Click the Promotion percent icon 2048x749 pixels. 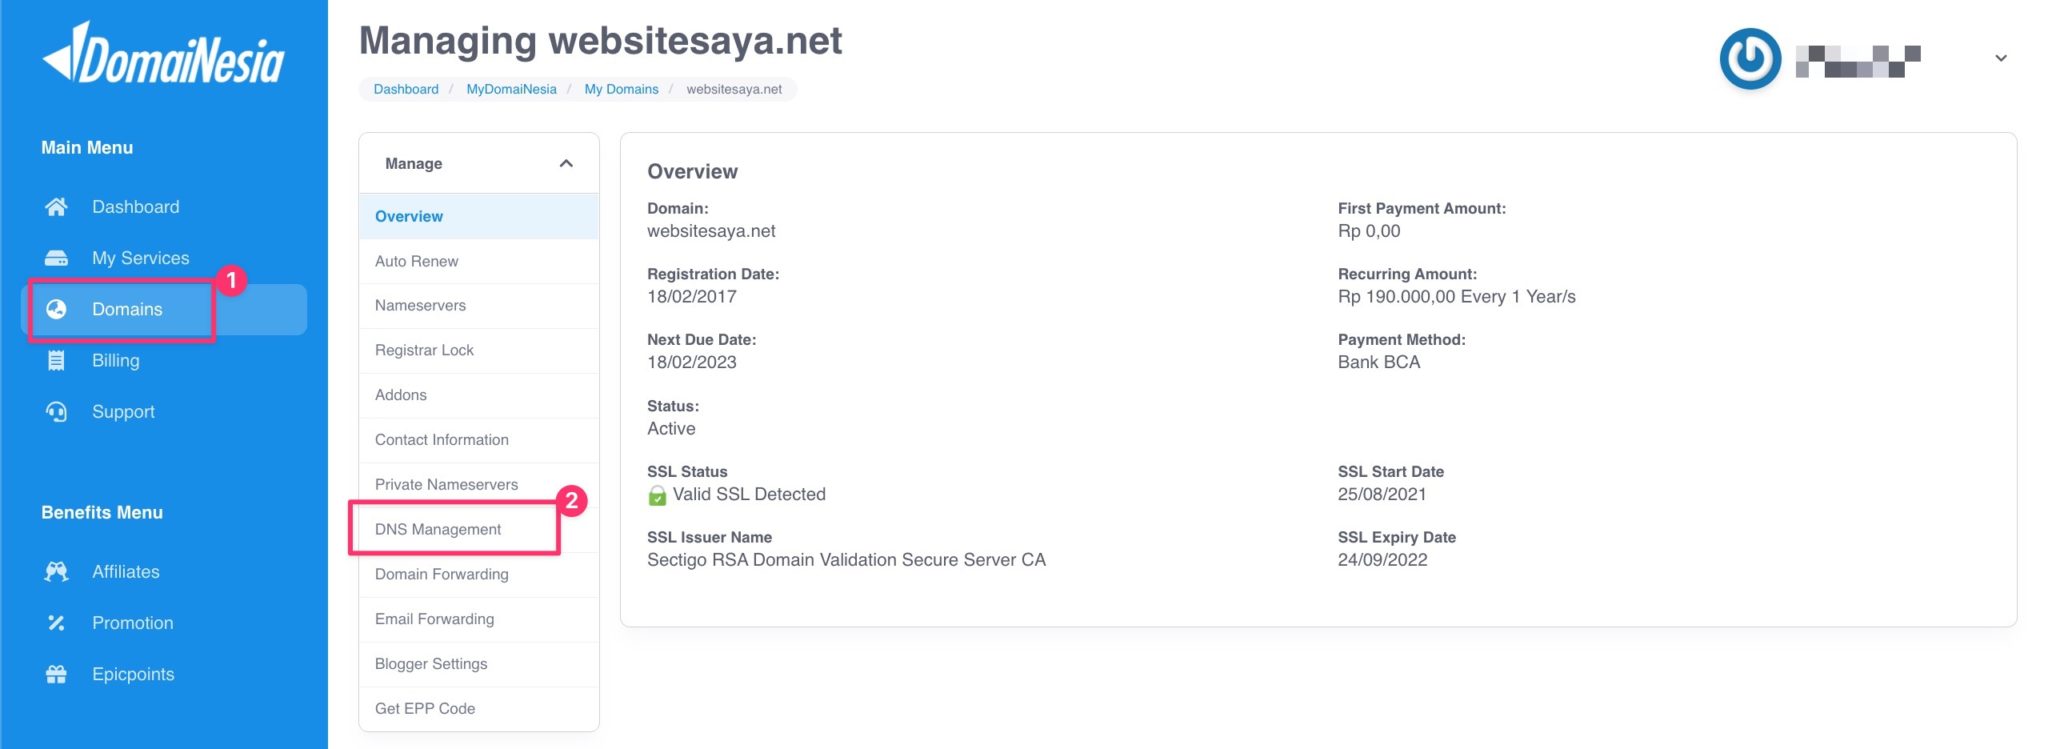pyautogui.click(x=57, y=623)
